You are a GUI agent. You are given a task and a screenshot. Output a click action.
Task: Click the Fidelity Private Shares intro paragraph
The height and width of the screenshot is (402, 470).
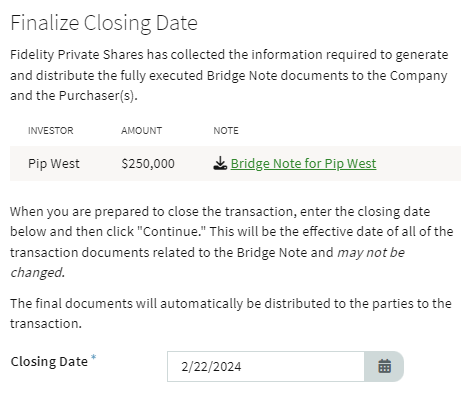229,75
